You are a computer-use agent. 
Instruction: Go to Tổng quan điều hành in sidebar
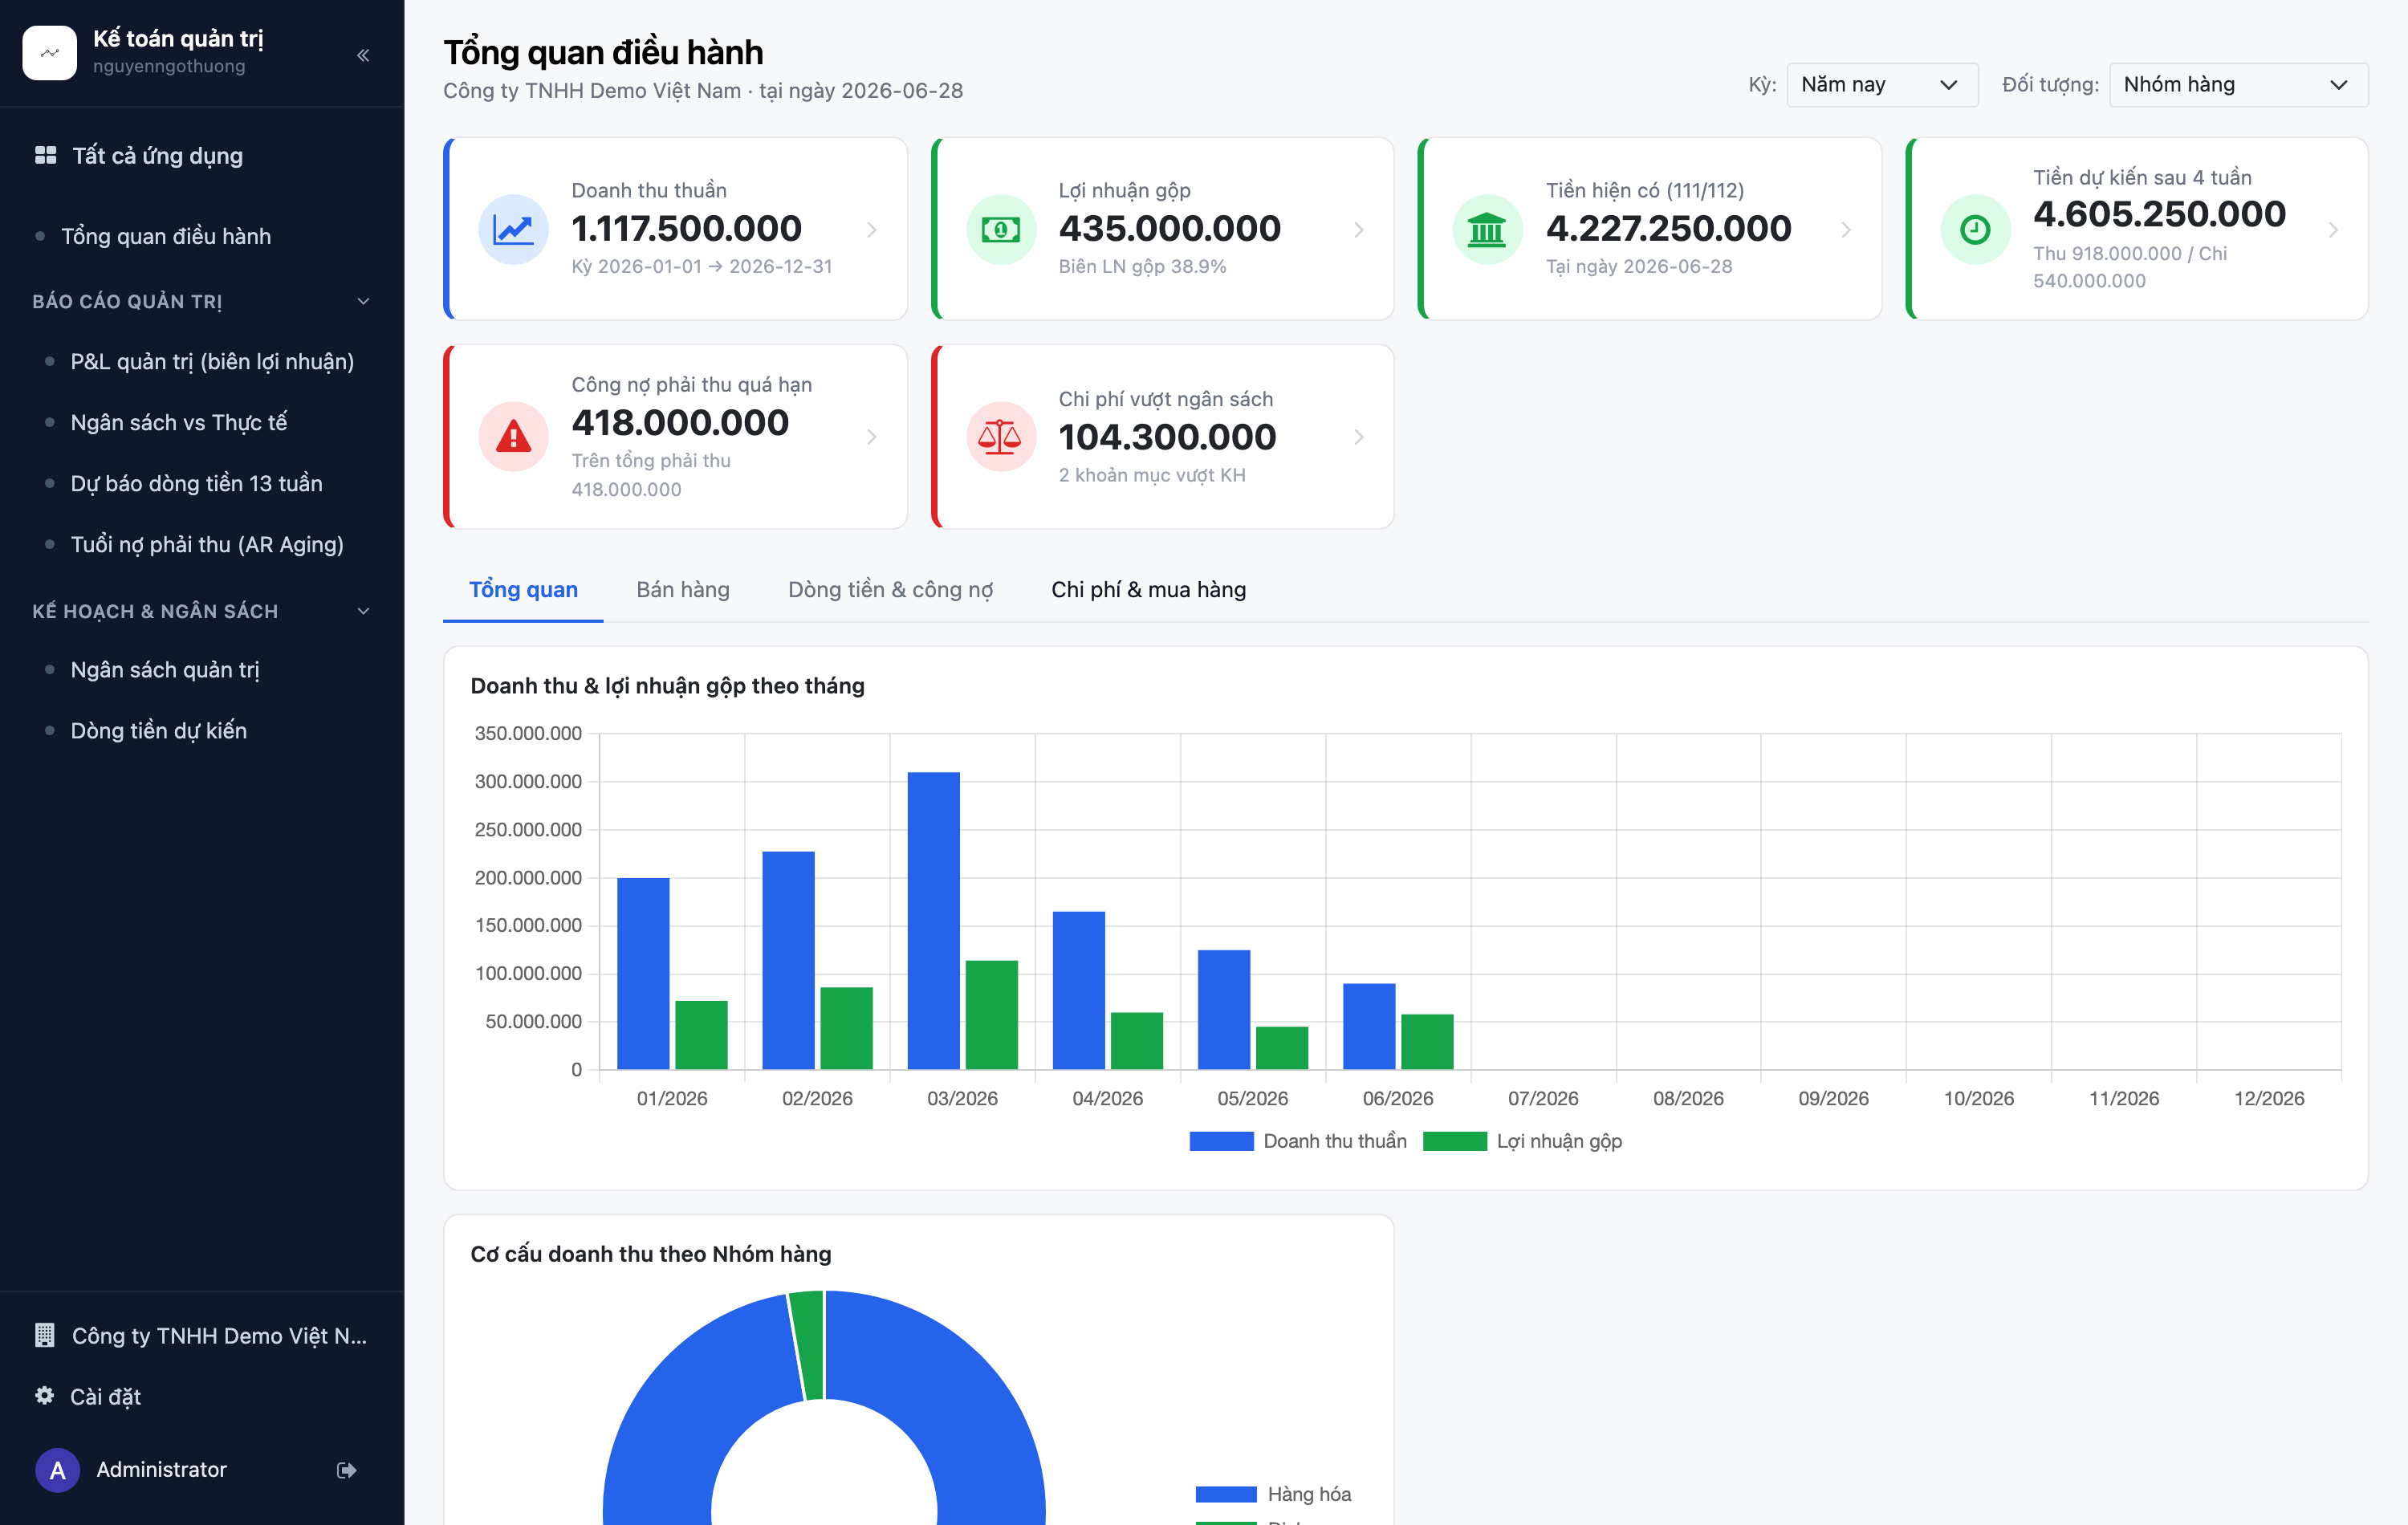(166, 236)
